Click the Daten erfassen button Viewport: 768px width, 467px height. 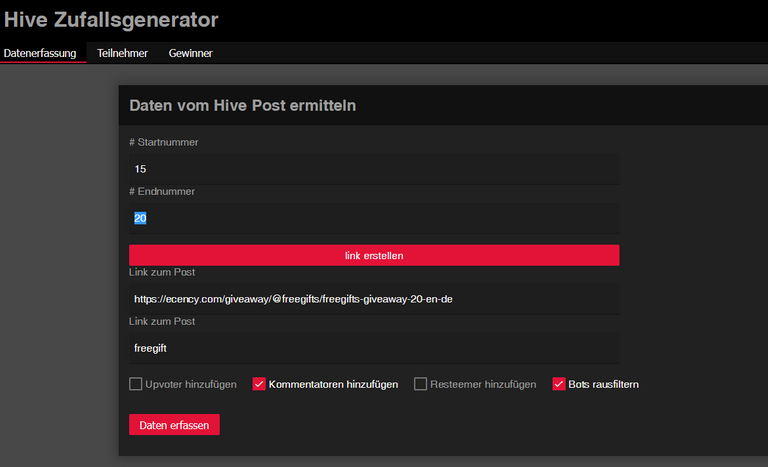pyautogui.click(x=174, y=425)
